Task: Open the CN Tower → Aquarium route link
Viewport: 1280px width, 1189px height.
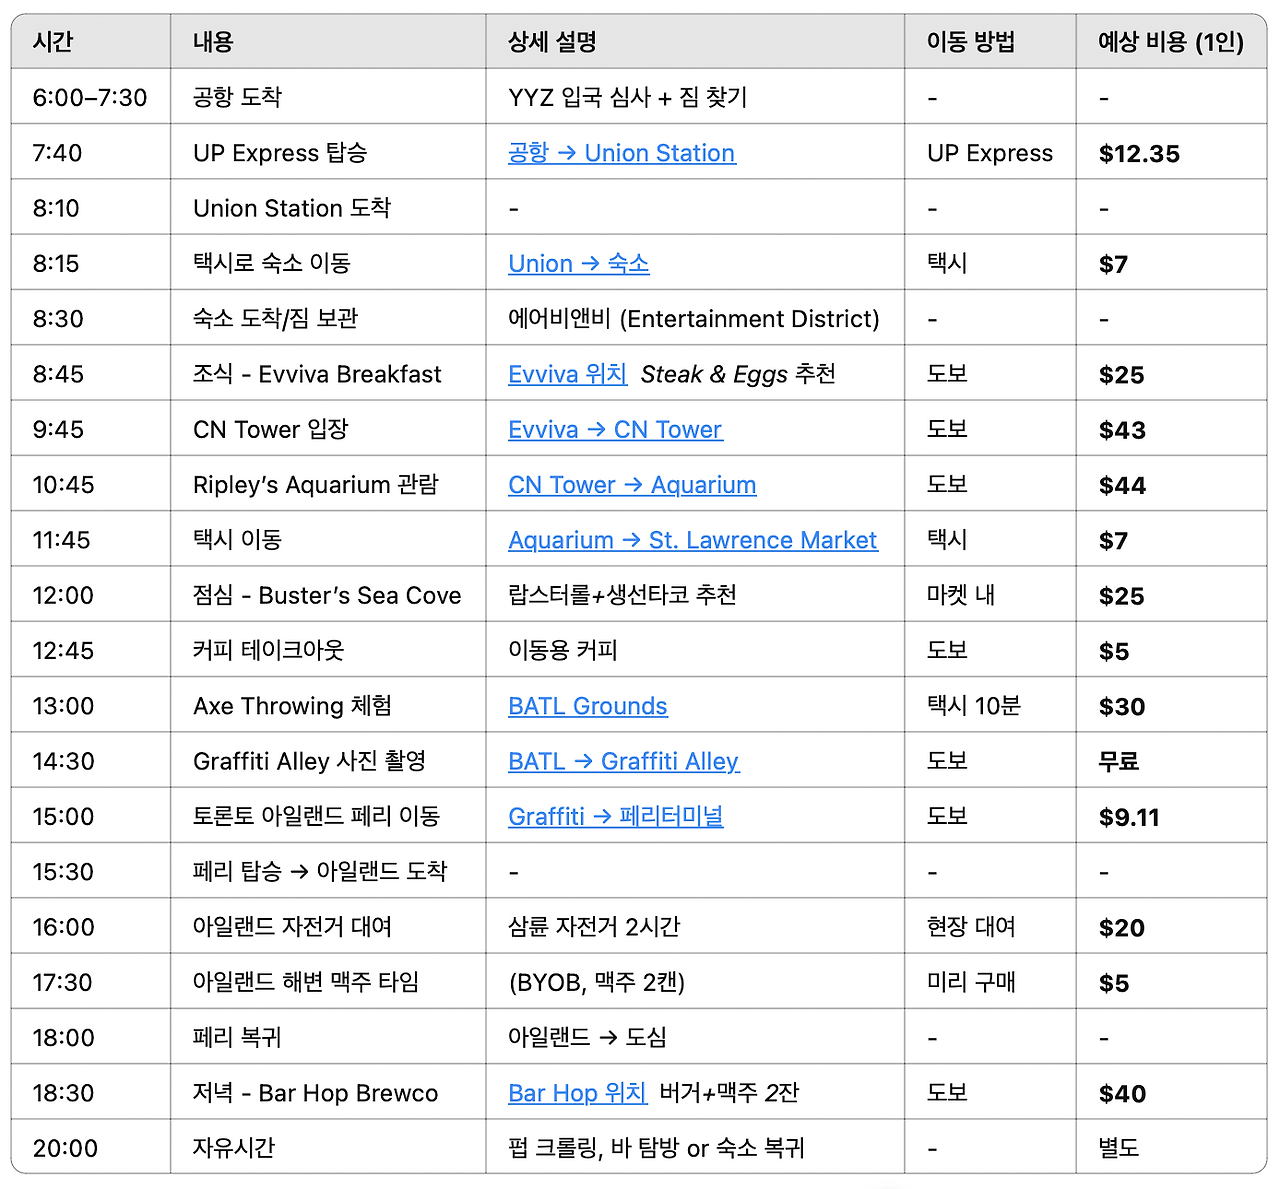Action: tap(631, 484)
